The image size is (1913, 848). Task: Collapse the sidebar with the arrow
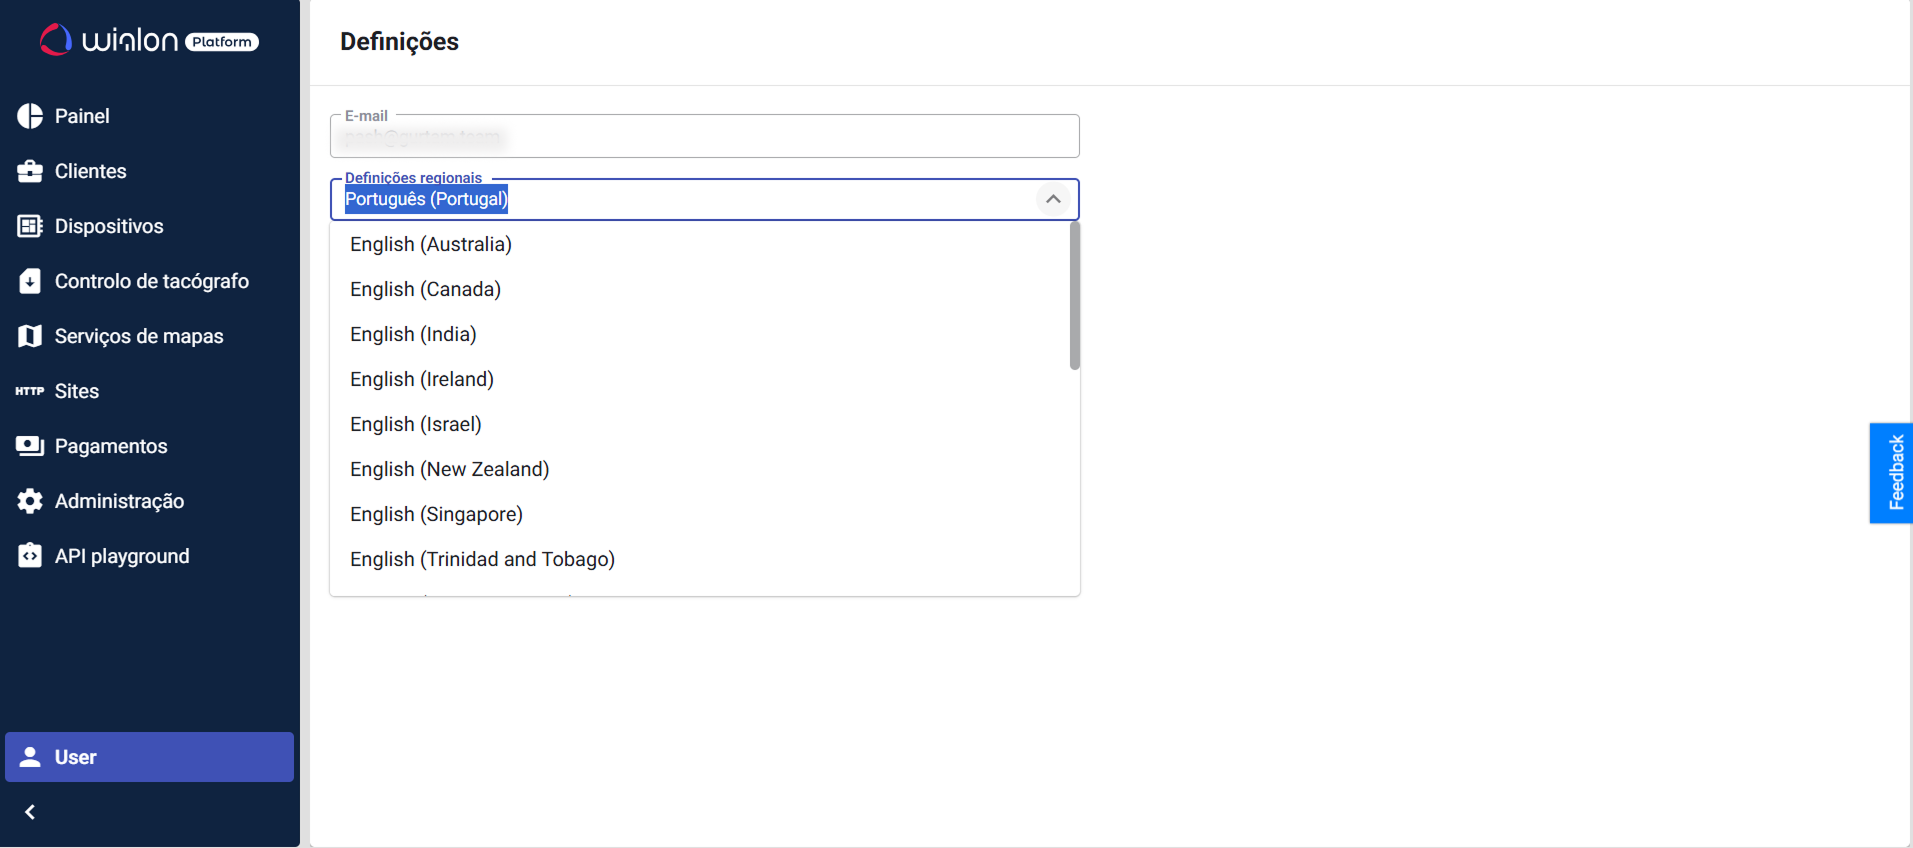click(x=30, y=812)
